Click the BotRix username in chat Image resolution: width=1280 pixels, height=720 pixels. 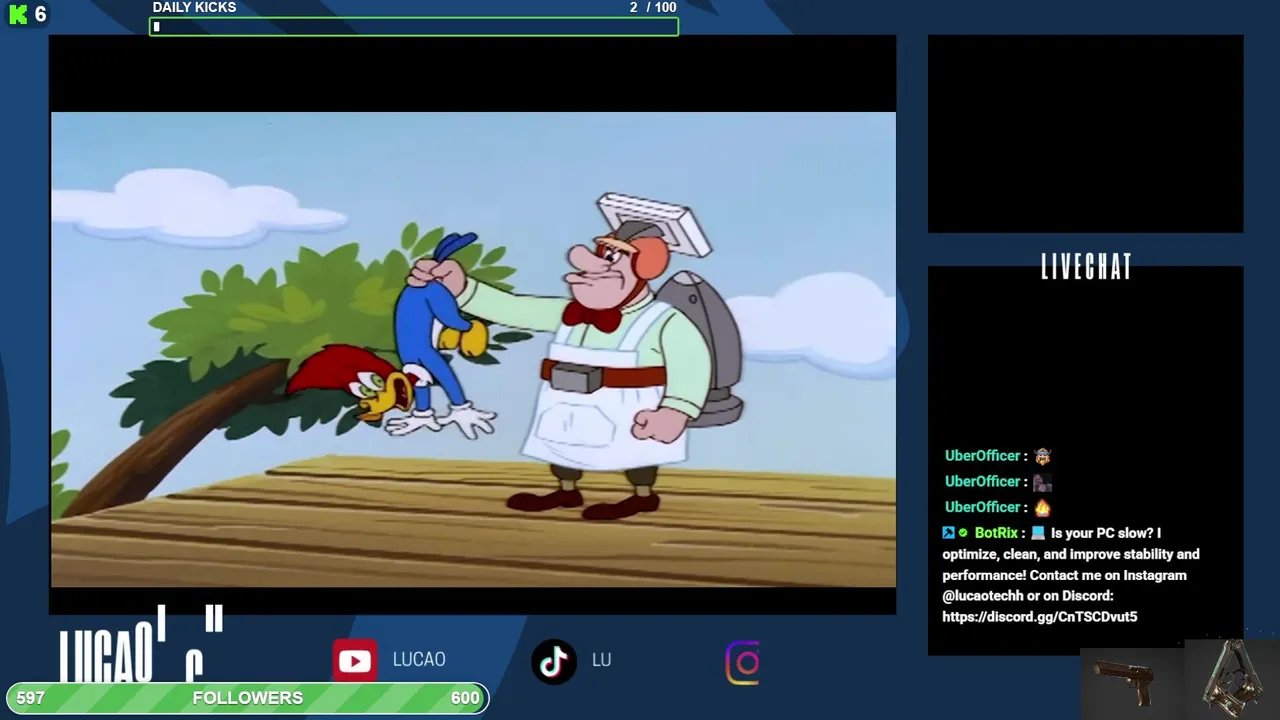pos(996,533)
